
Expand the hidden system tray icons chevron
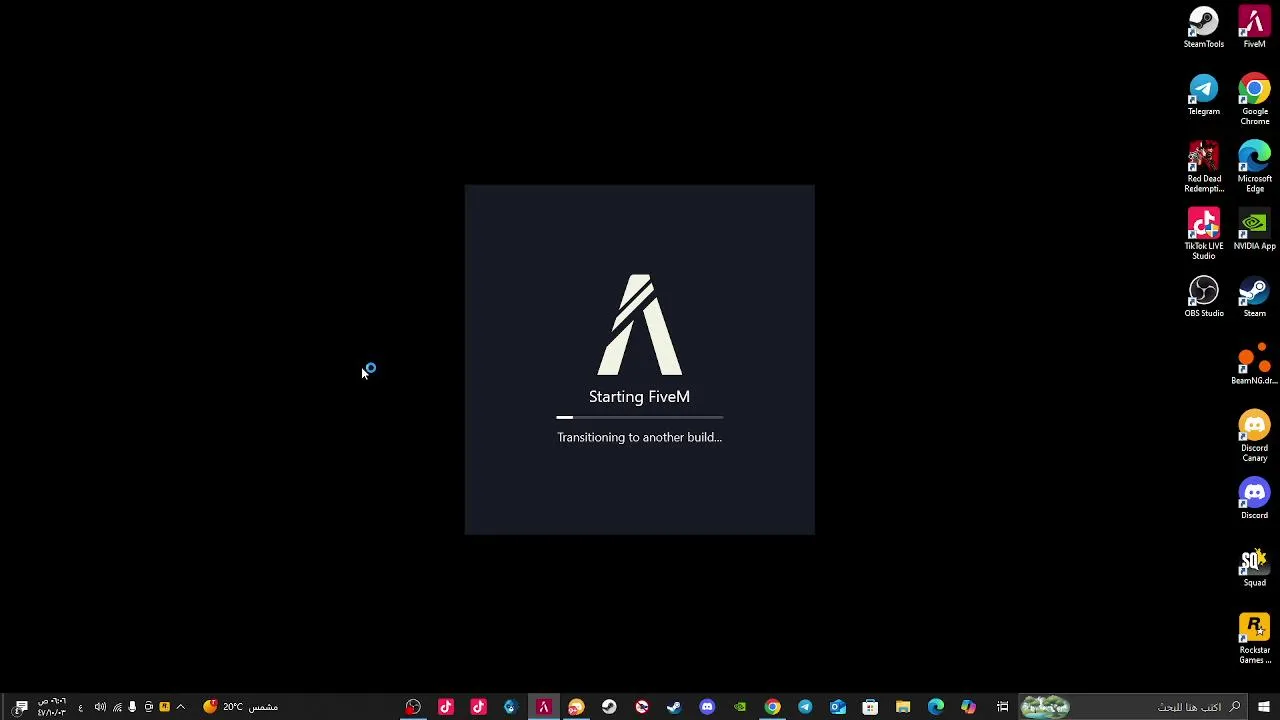coord(180,707)
